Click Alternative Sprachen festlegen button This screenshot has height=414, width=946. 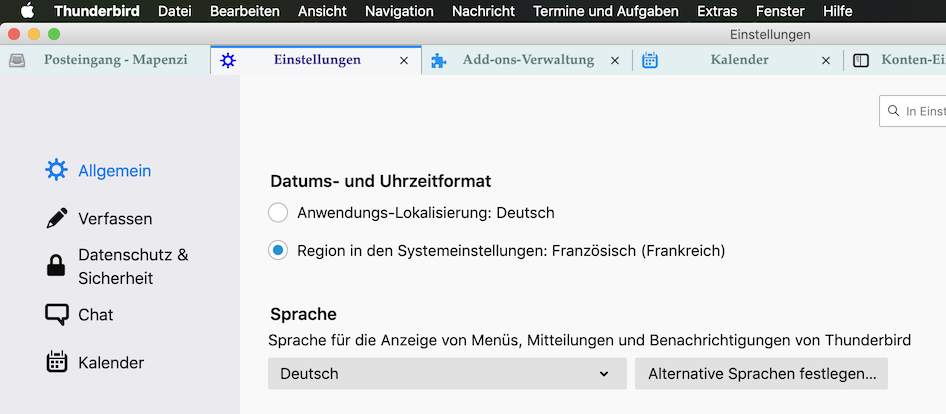tap(761, 374)
